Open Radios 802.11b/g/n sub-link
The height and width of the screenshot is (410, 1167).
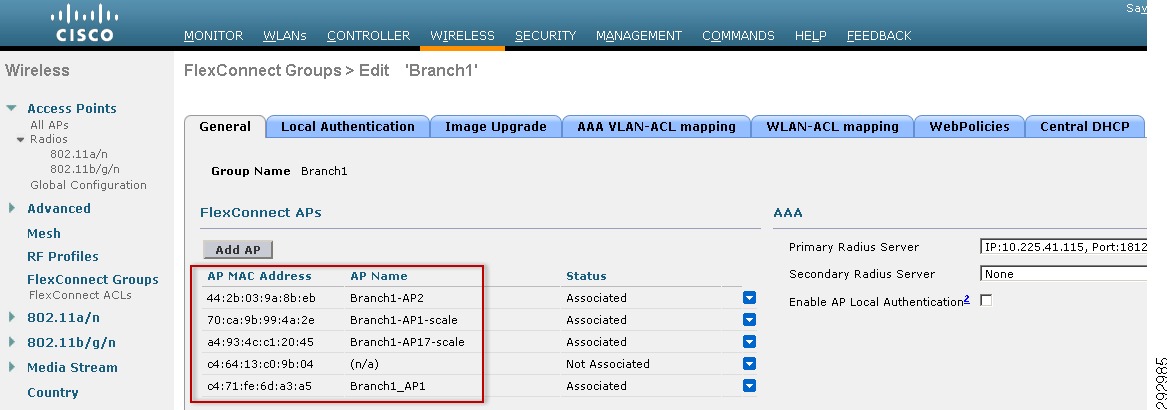[85, 169]
